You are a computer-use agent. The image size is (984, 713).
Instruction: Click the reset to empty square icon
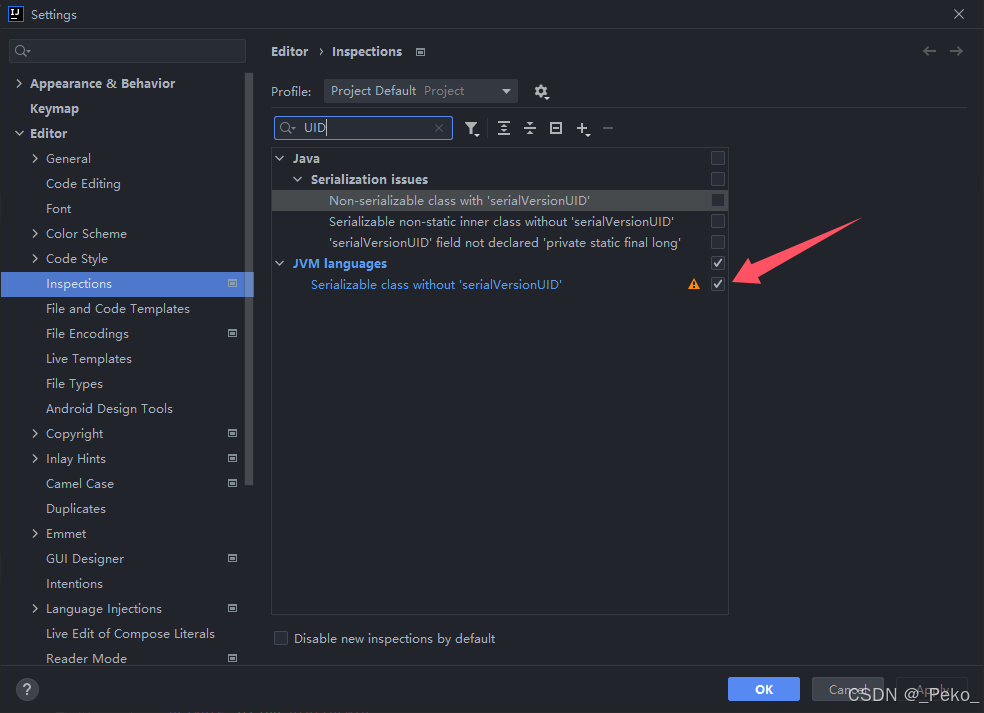point(556,128)
